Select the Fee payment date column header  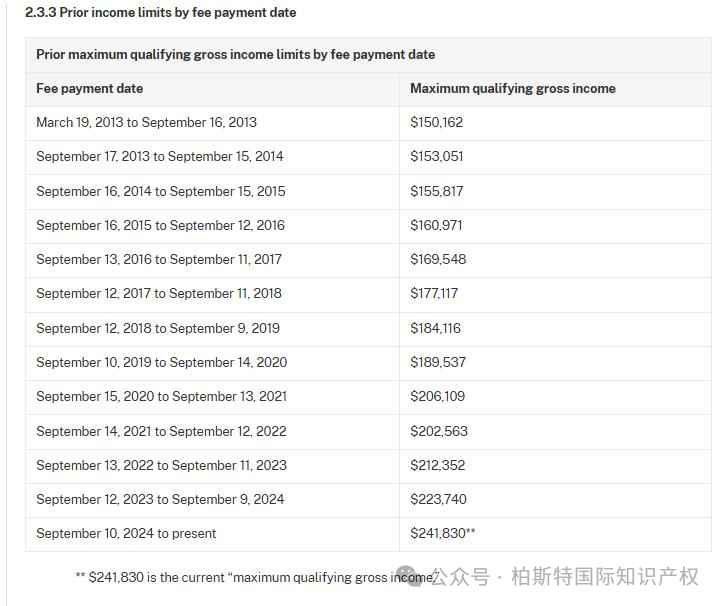89,88
